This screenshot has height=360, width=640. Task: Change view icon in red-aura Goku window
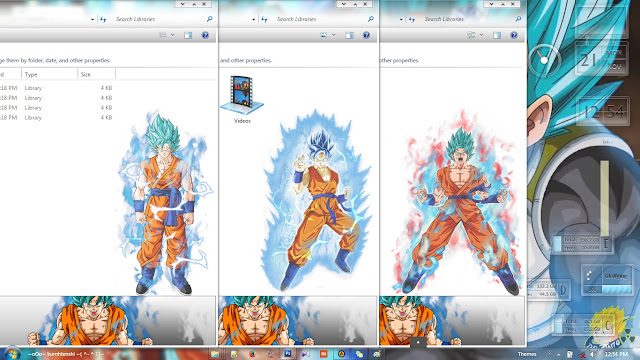click(471, 35)
